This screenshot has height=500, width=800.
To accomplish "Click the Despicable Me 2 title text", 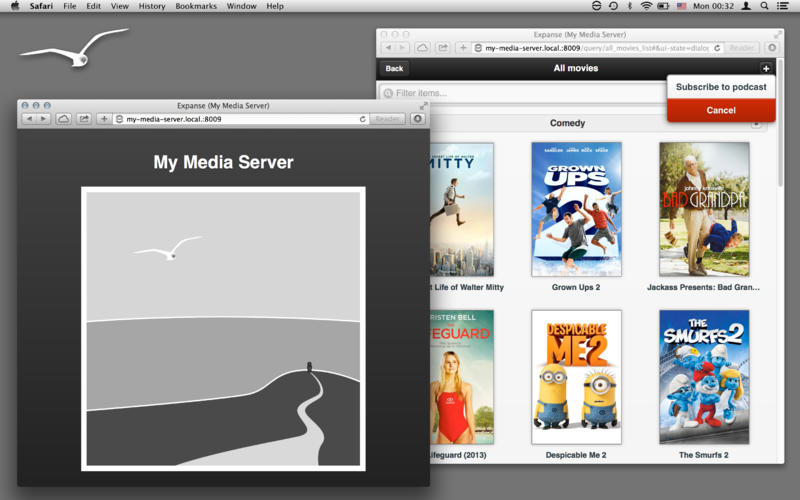I will (576, 455).
